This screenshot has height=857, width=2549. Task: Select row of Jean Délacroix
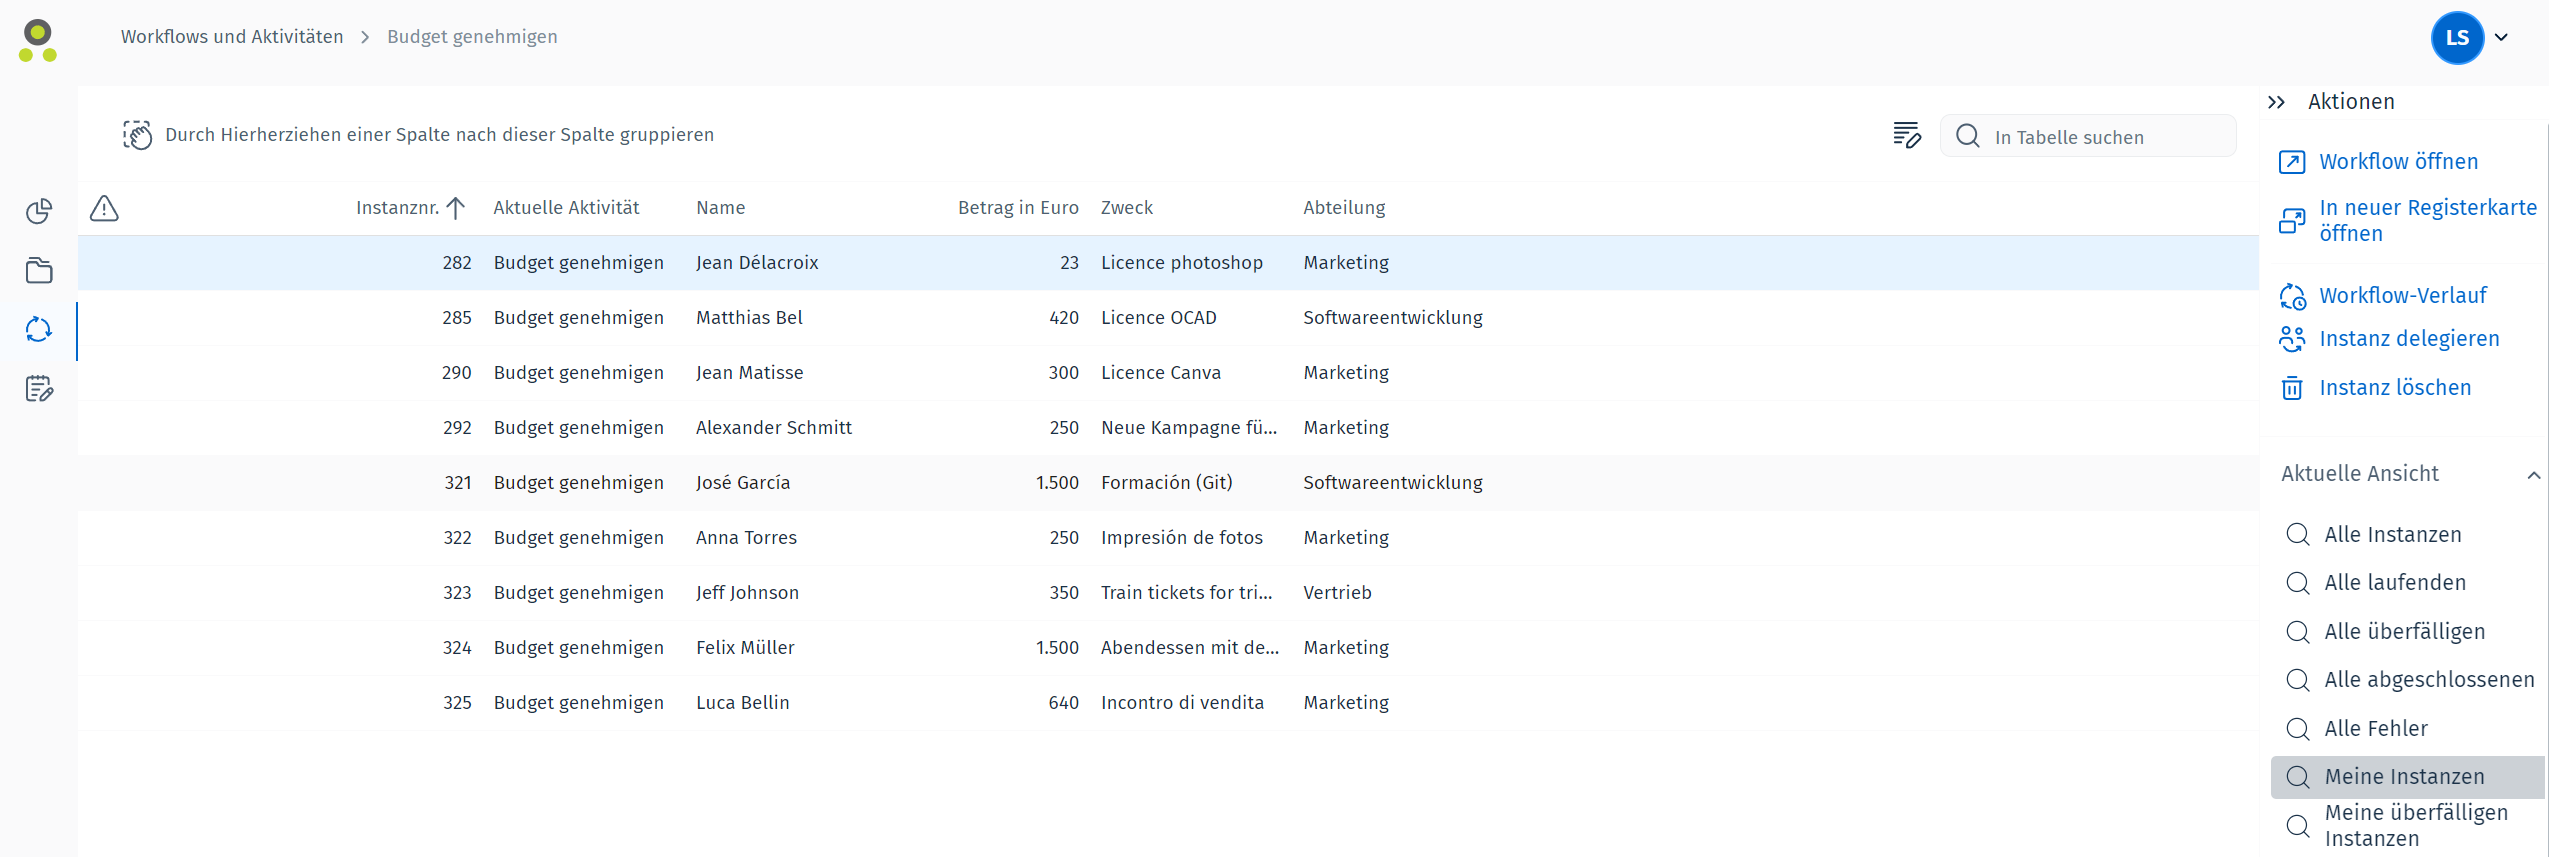click(1168, 263)
